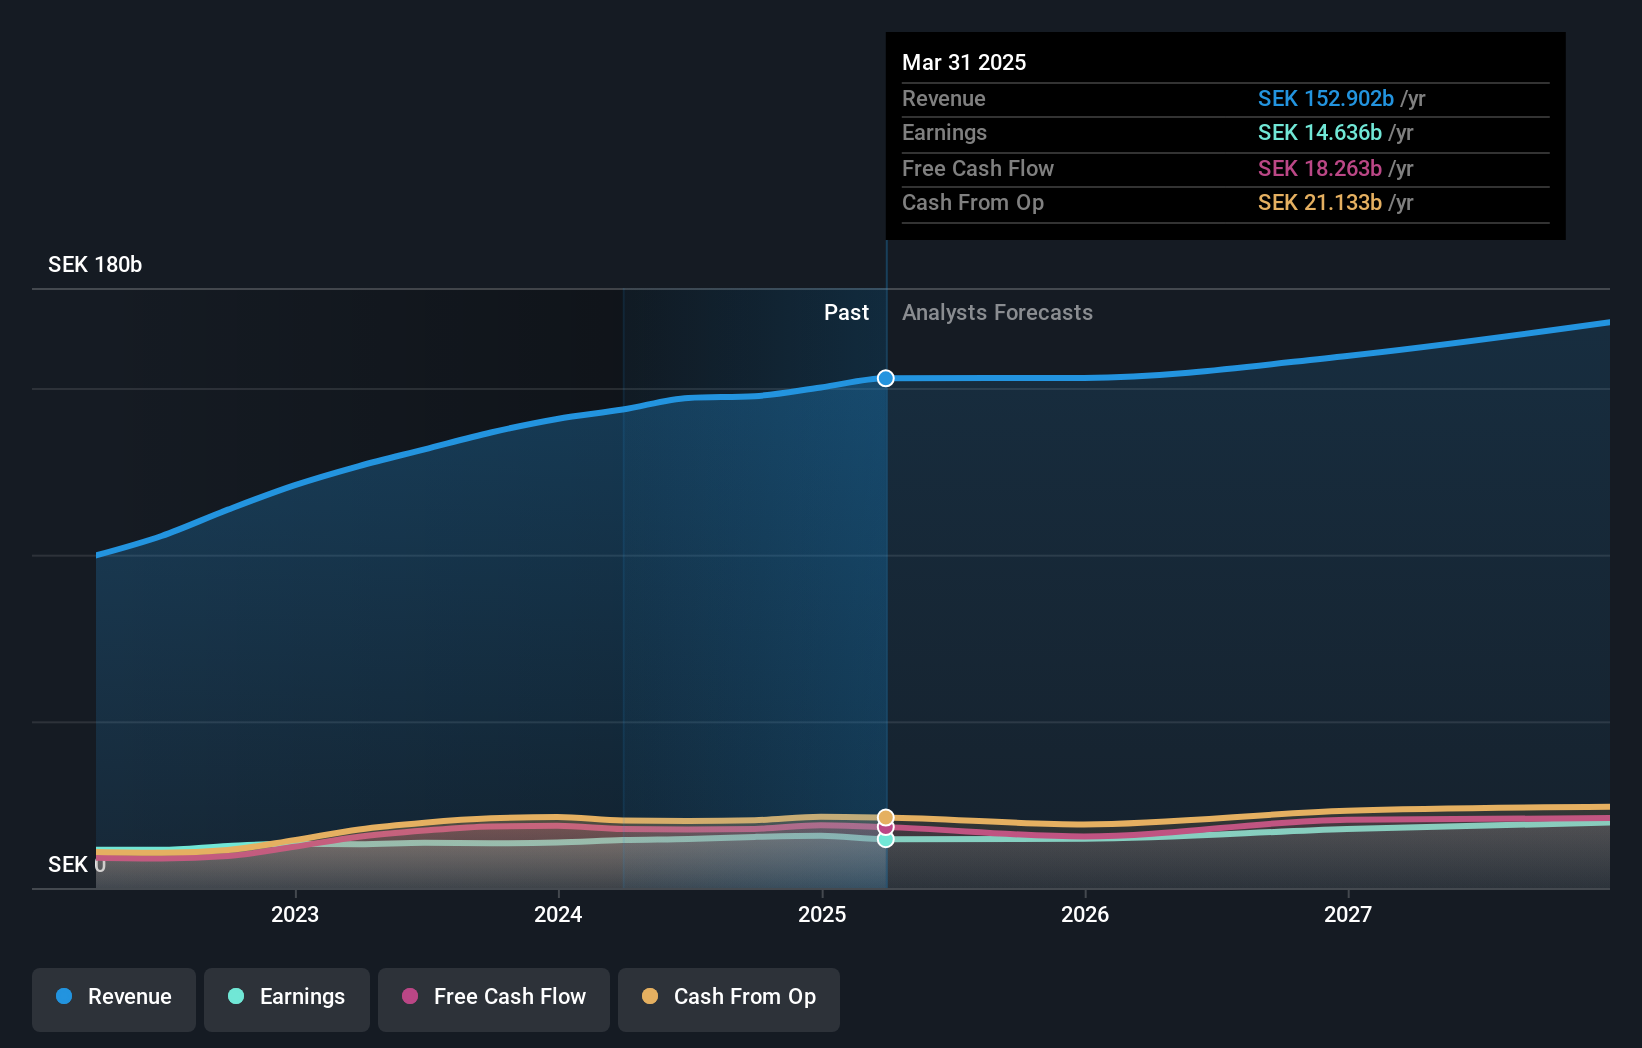1642x1048 pixels.
Task: Click the Earnings row label in tooltip
Action: pos(944,132)
